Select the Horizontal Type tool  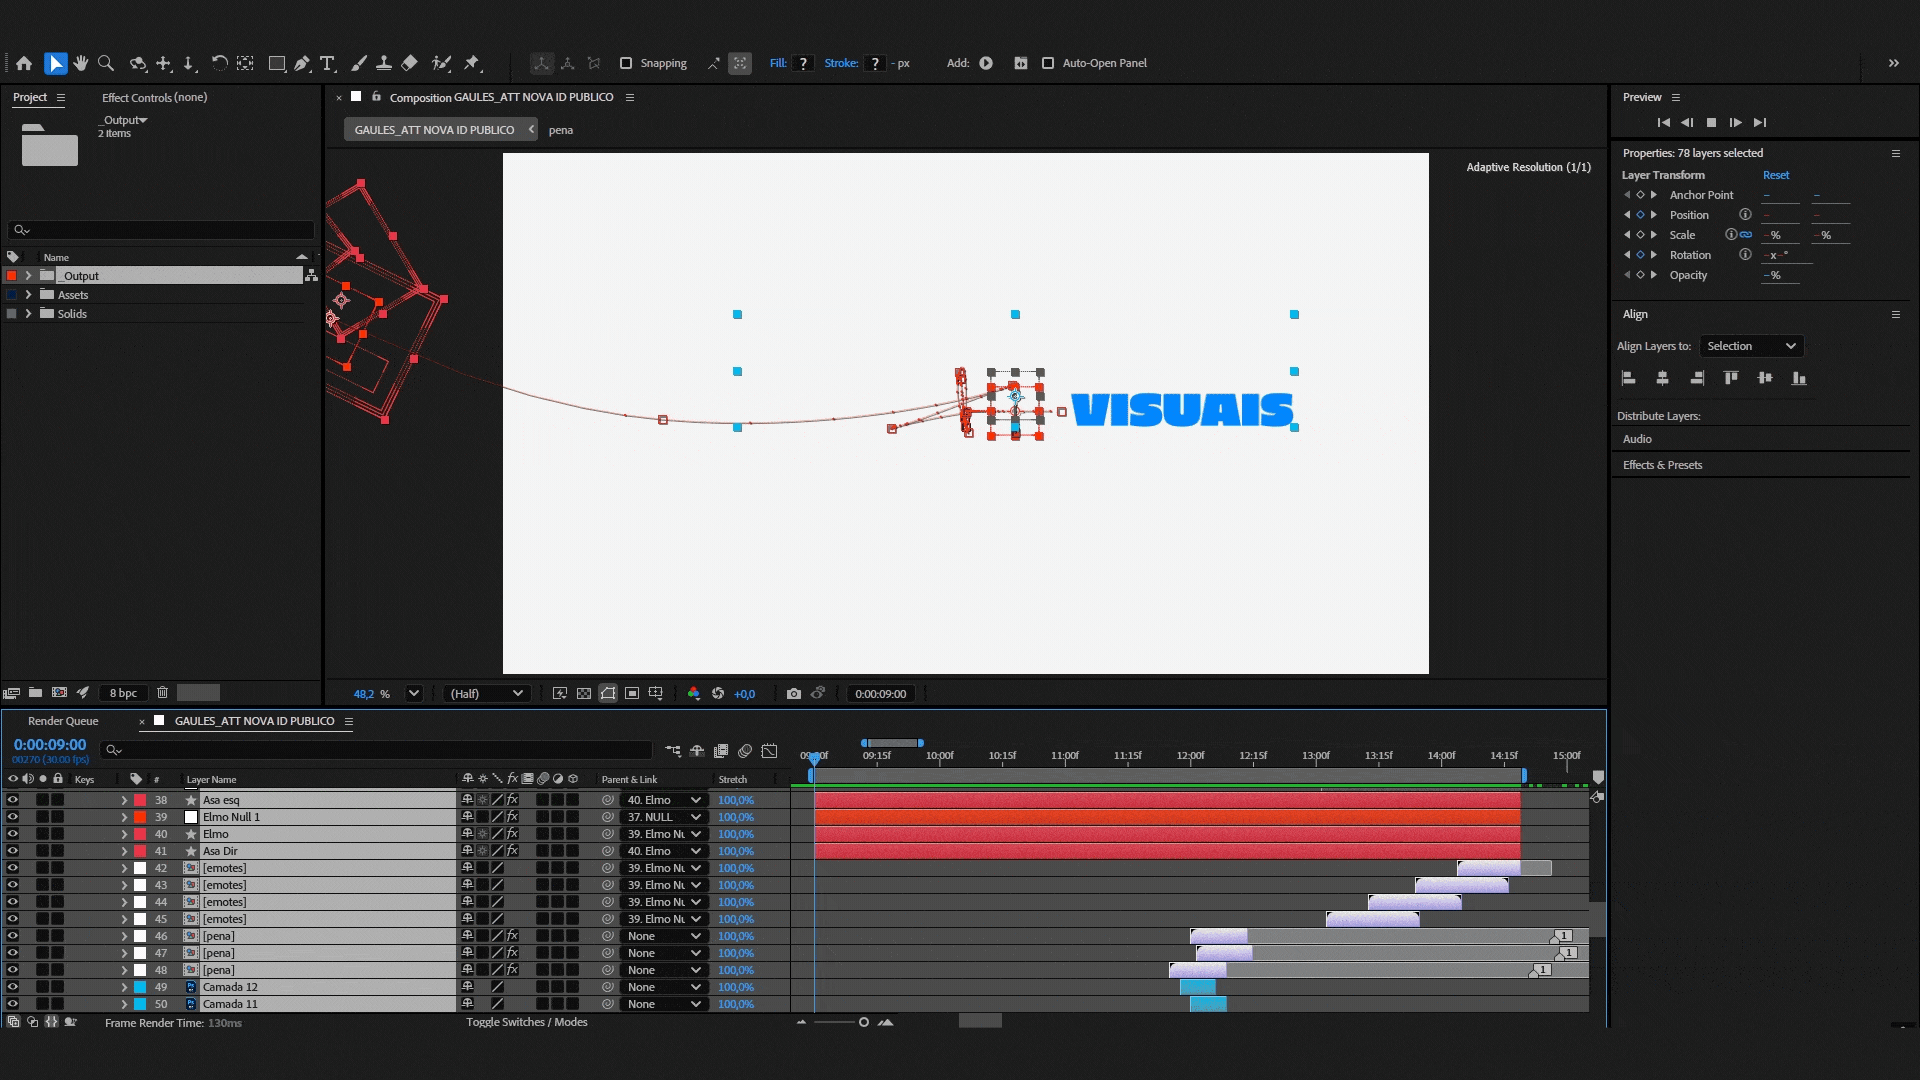(327, 63)
